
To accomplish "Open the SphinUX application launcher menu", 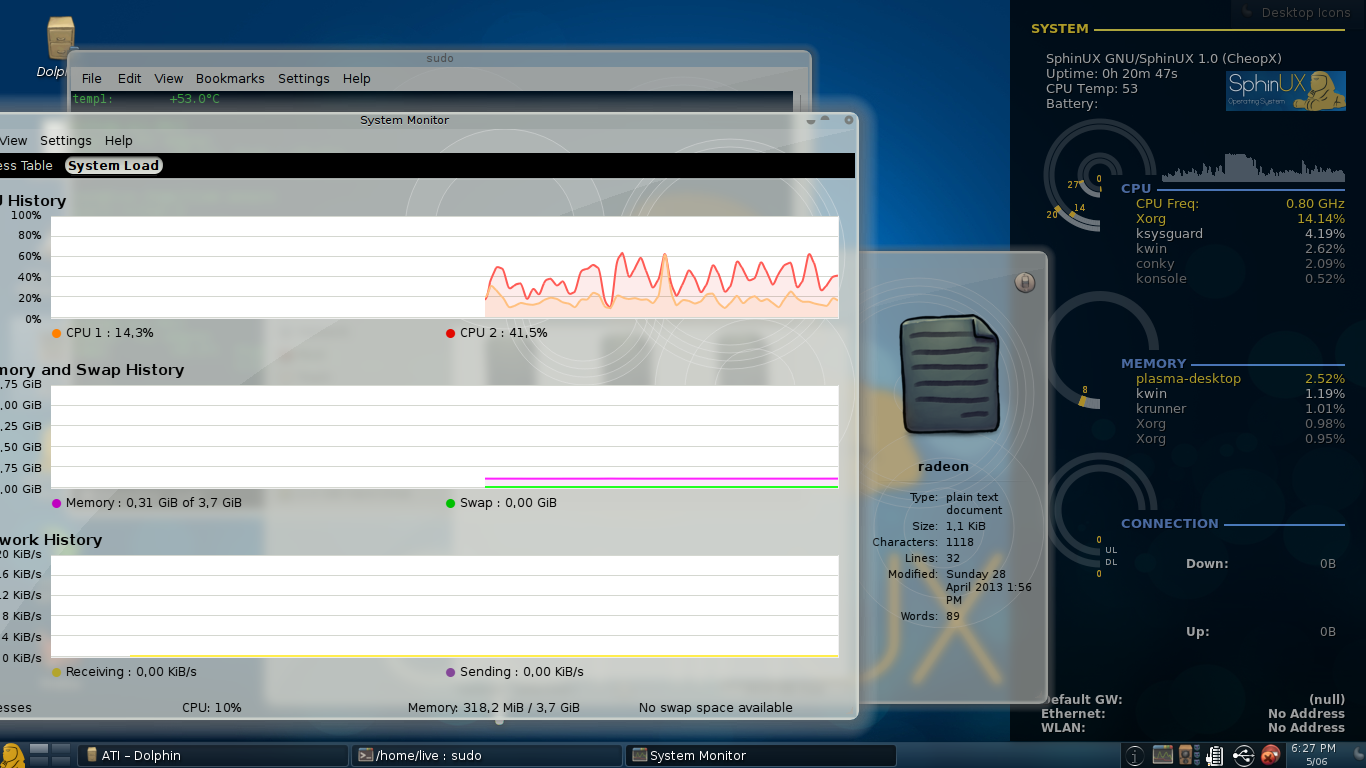I will (12, 755).
